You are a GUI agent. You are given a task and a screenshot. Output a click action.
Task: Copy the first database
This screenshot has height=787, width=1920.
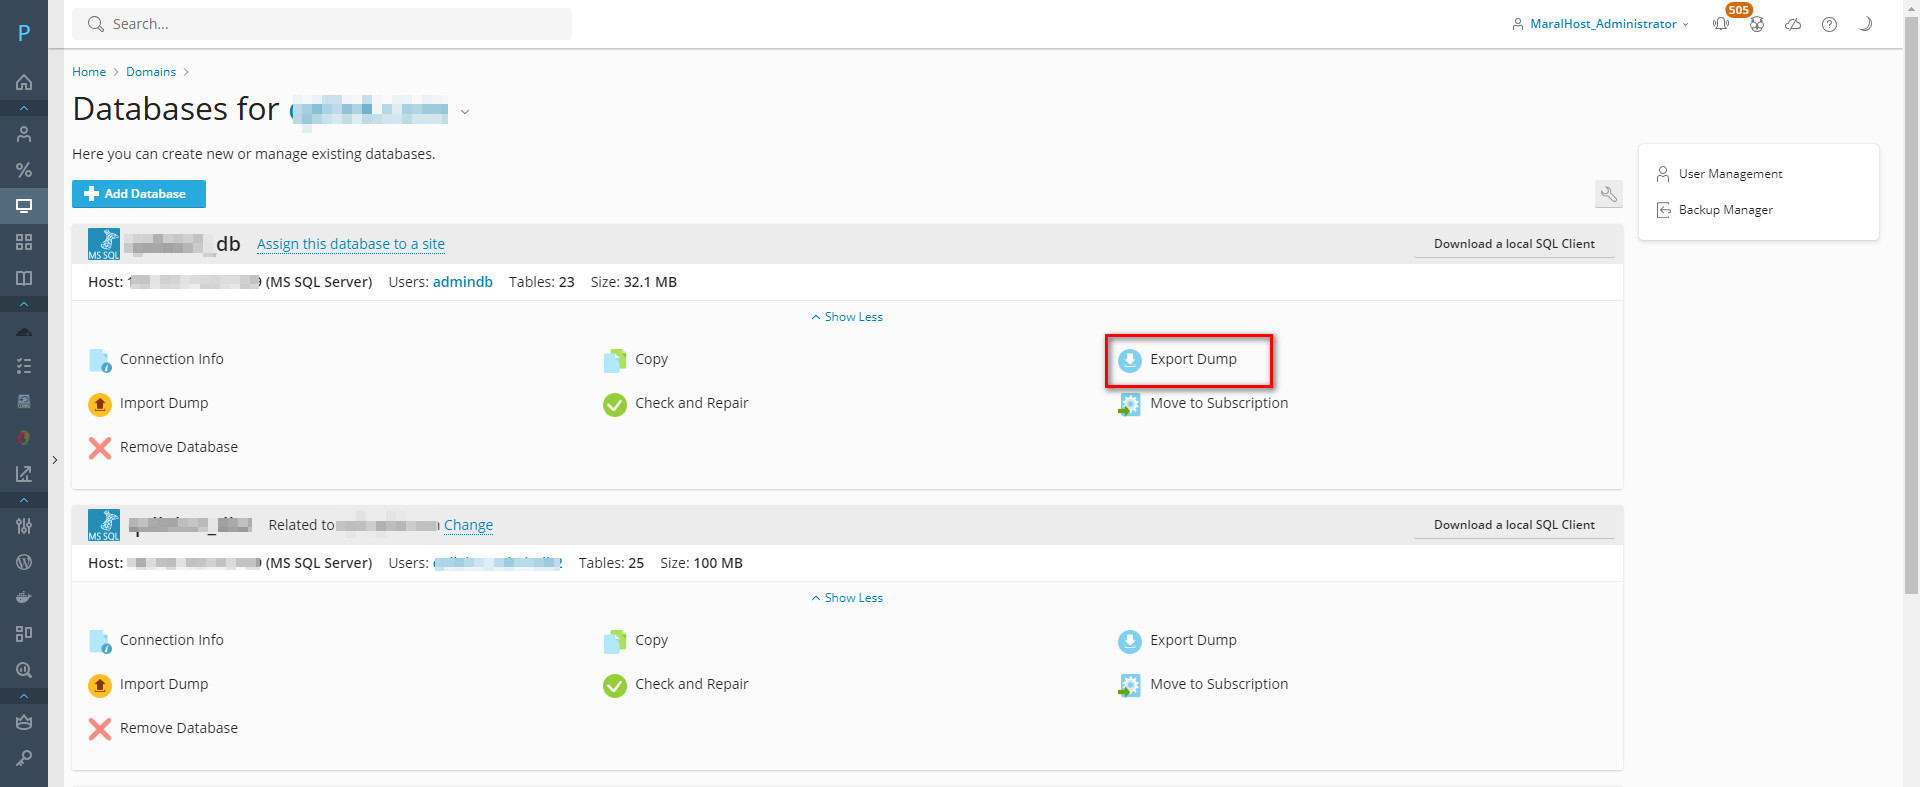point(636,359)
